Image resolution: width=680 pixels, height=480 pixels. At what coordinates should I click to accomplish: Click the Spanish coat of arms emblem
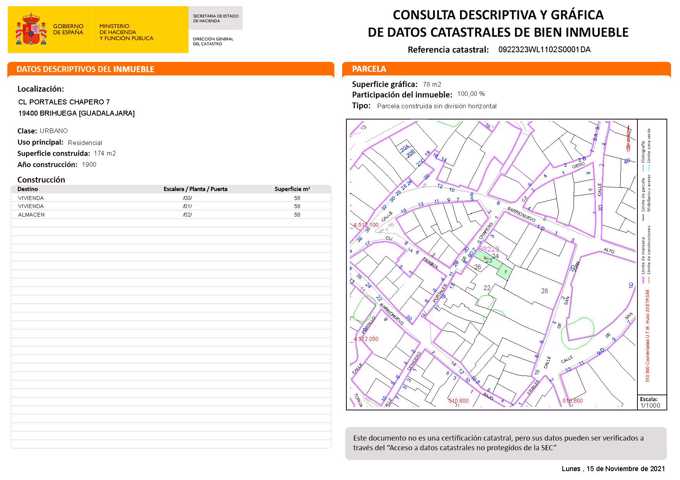click(31, 30)
